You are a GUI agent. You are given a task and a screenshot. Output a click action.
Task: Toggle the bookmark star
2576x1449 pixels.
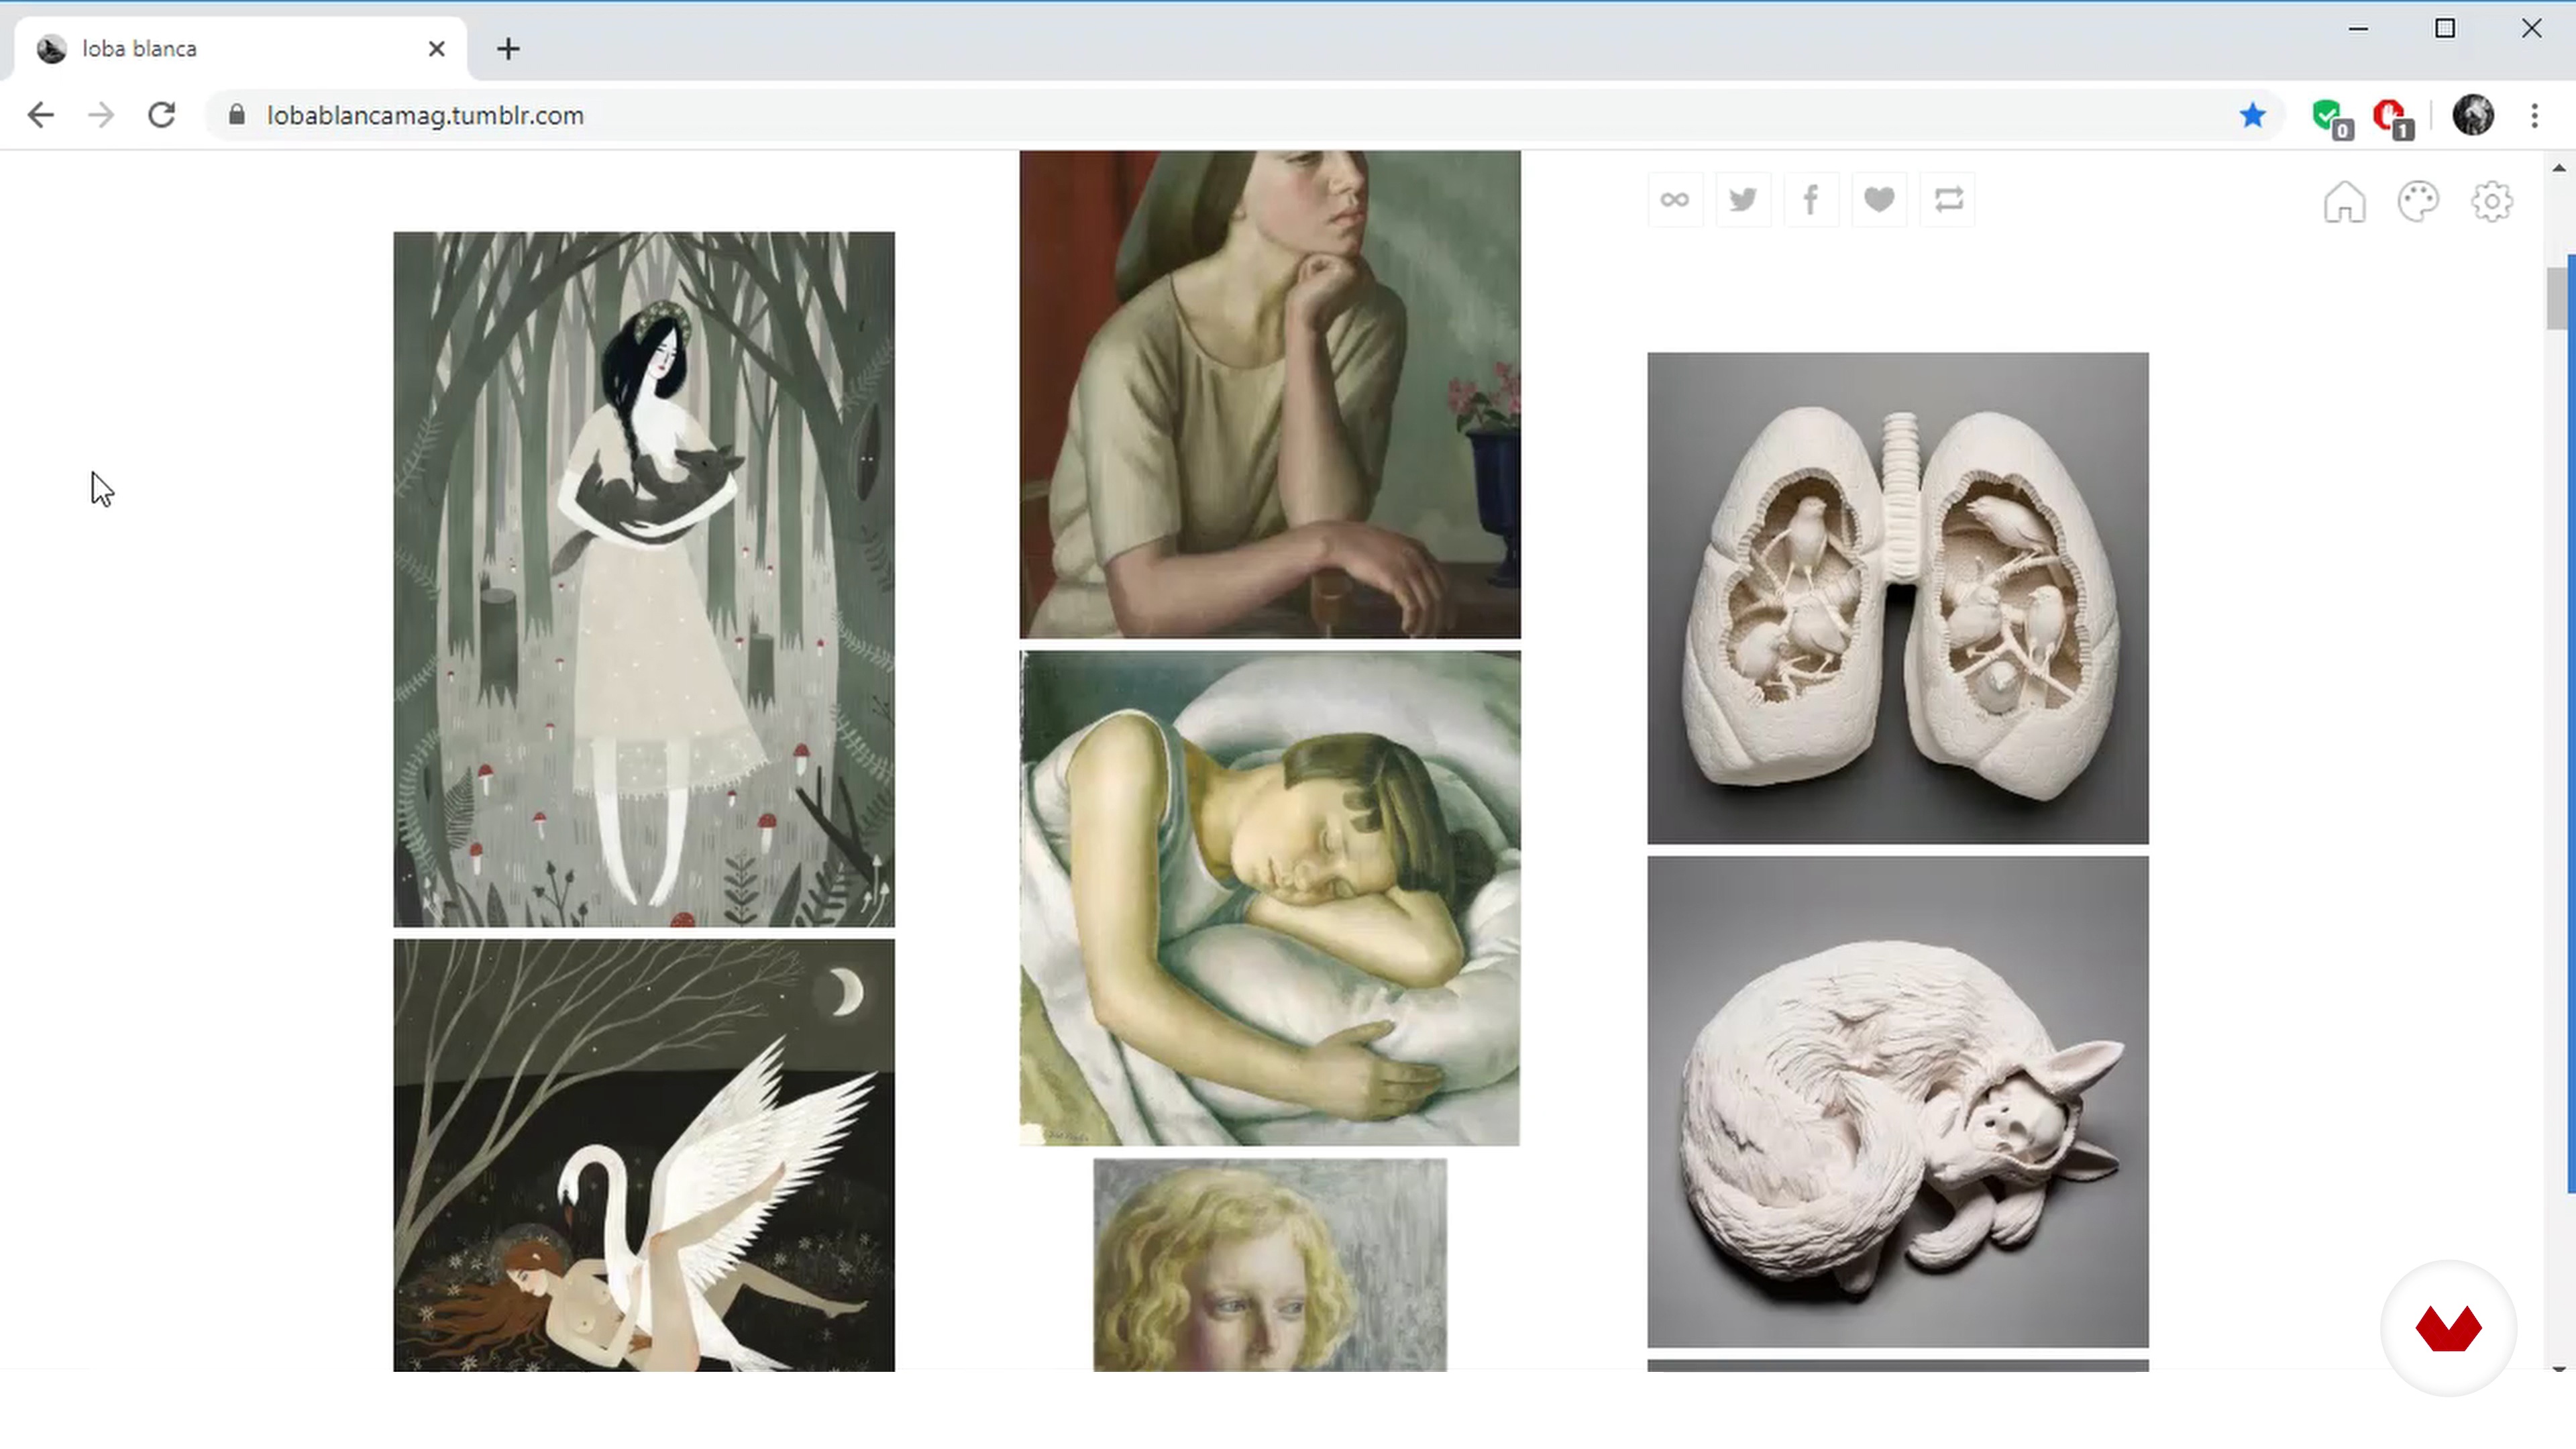click(2252, 115)
